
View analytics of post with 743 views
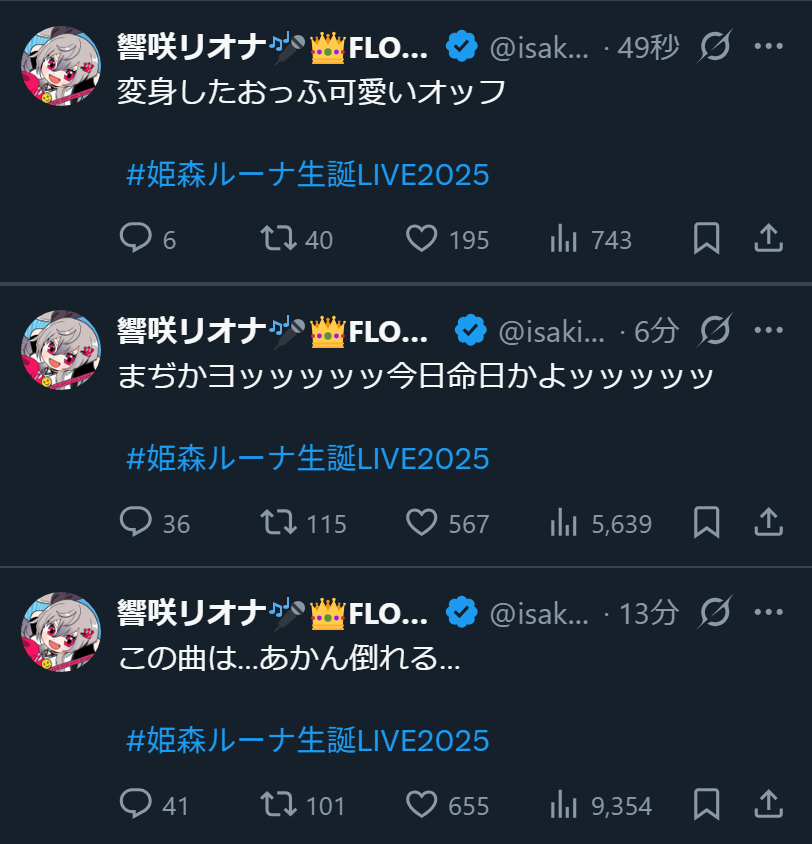point(563,238)
